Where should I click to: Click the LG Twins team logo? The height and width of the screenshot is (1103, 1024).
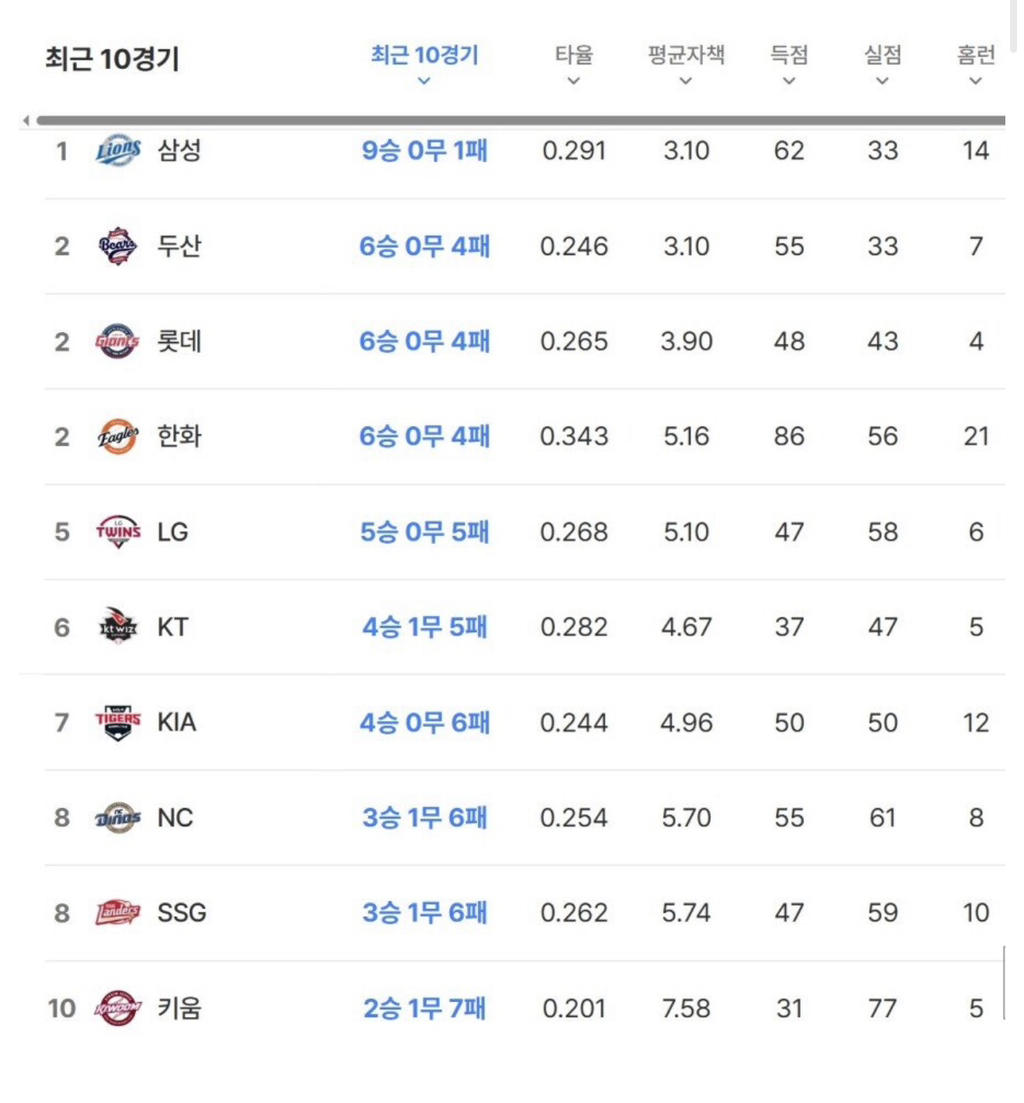118,532
